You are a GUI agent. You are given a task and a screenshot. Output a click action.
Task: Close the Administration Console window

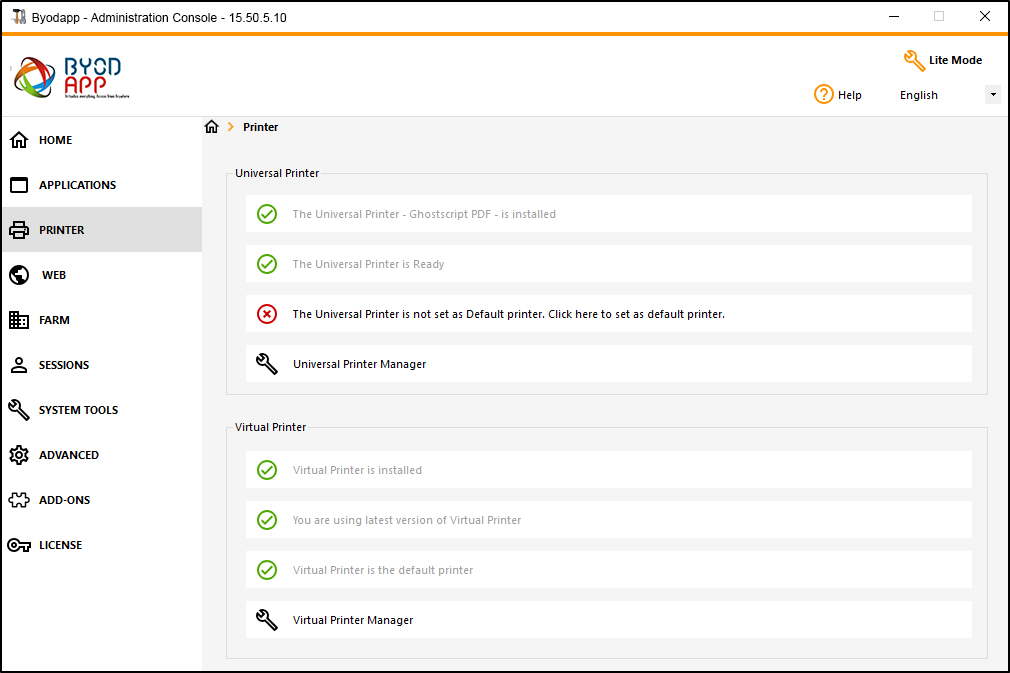[984, 17]
